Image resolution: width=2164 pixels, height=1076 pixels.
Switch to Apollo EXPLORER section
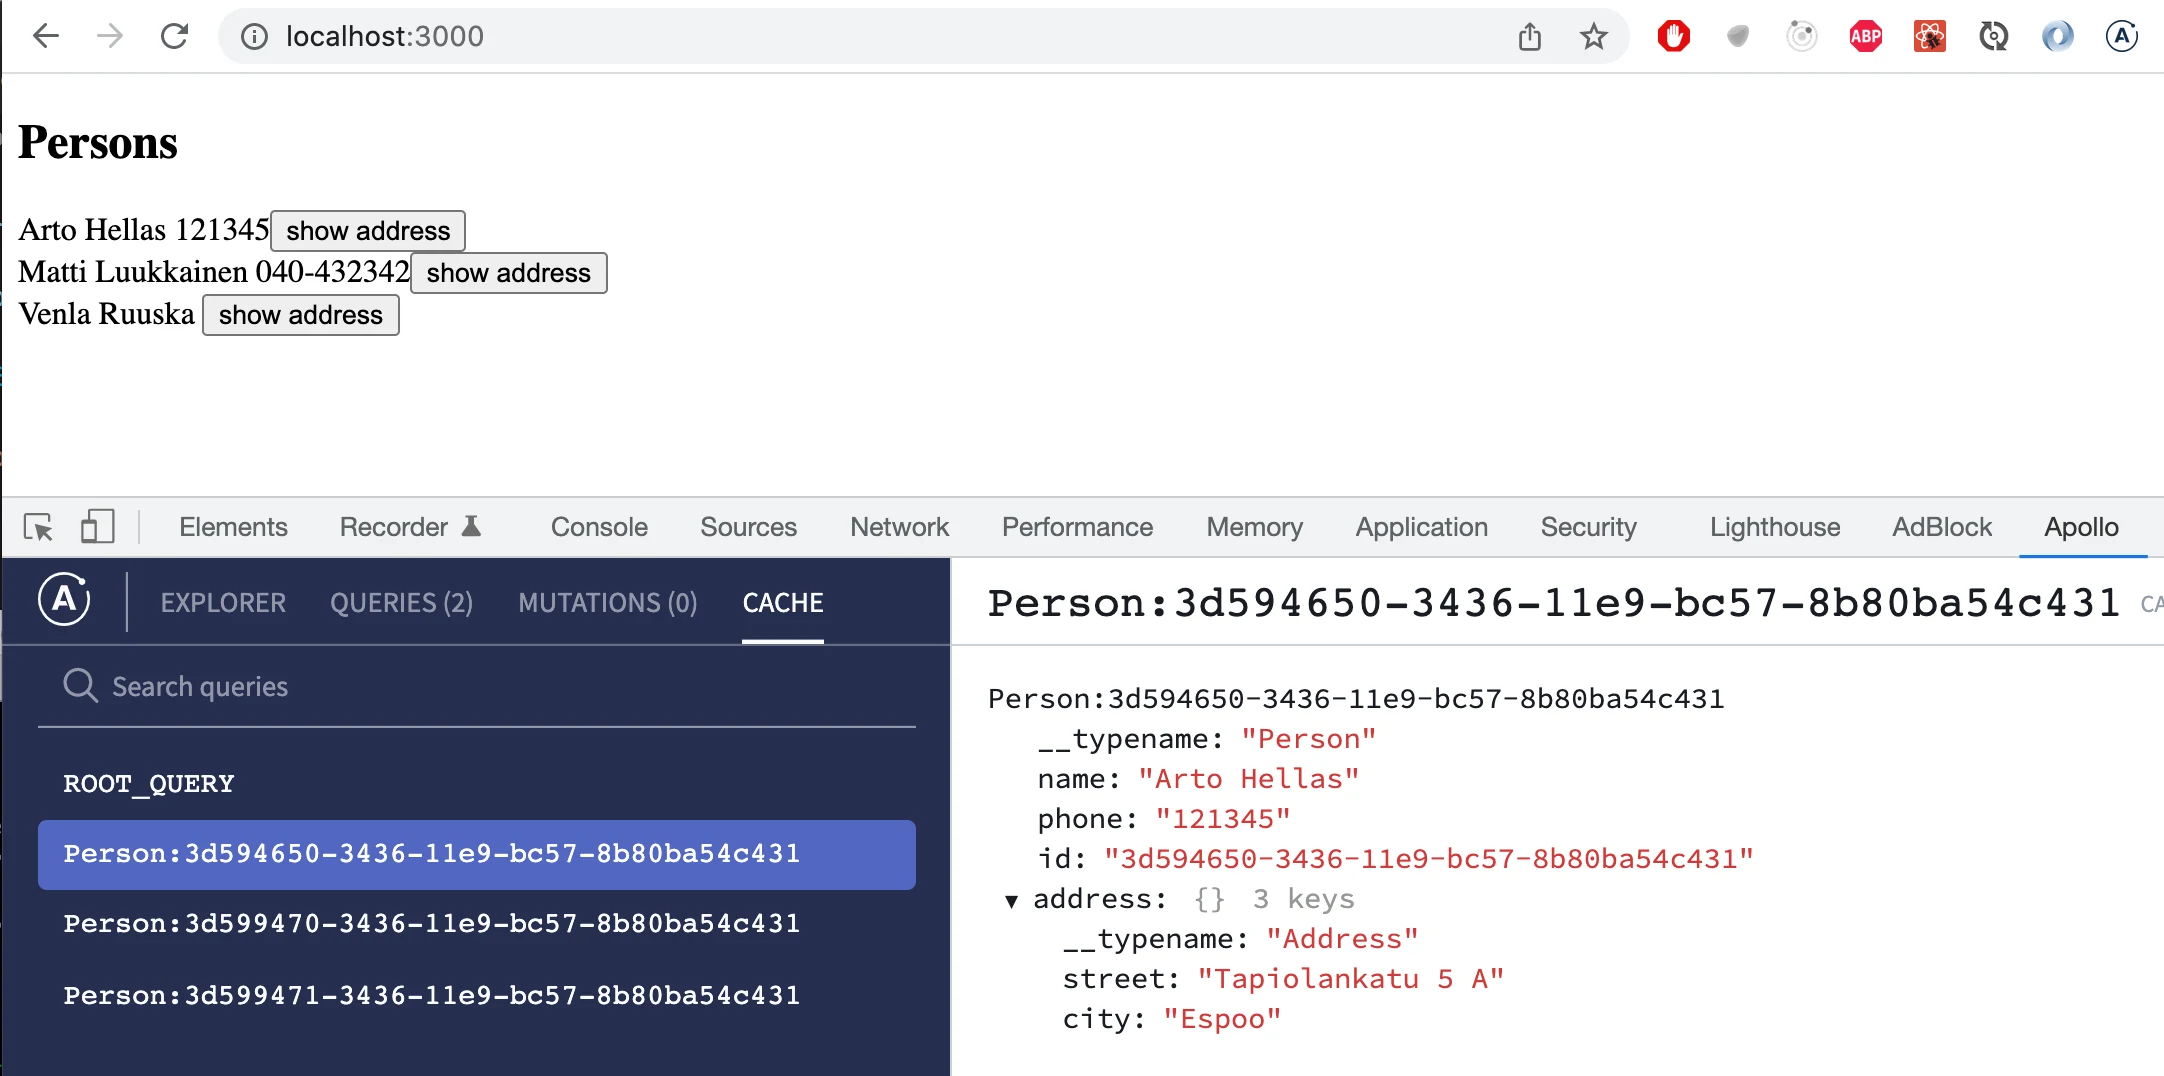223,602
